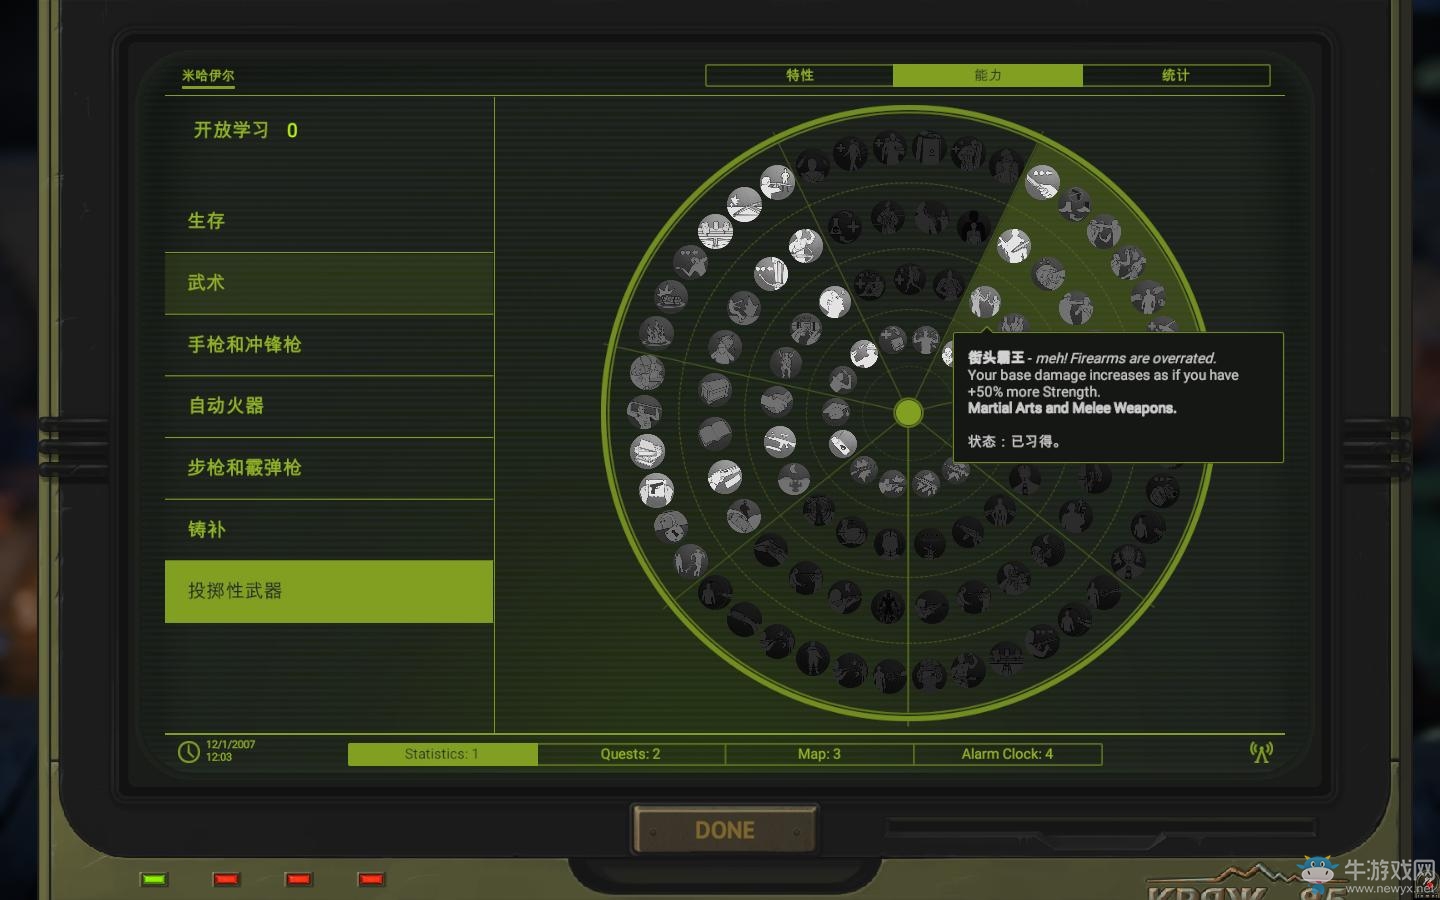The width and height of the screenshot is (1440, 900).
Task: Click the clock icon beside the date
Action: pyautogui.click(x=188, y=751)
